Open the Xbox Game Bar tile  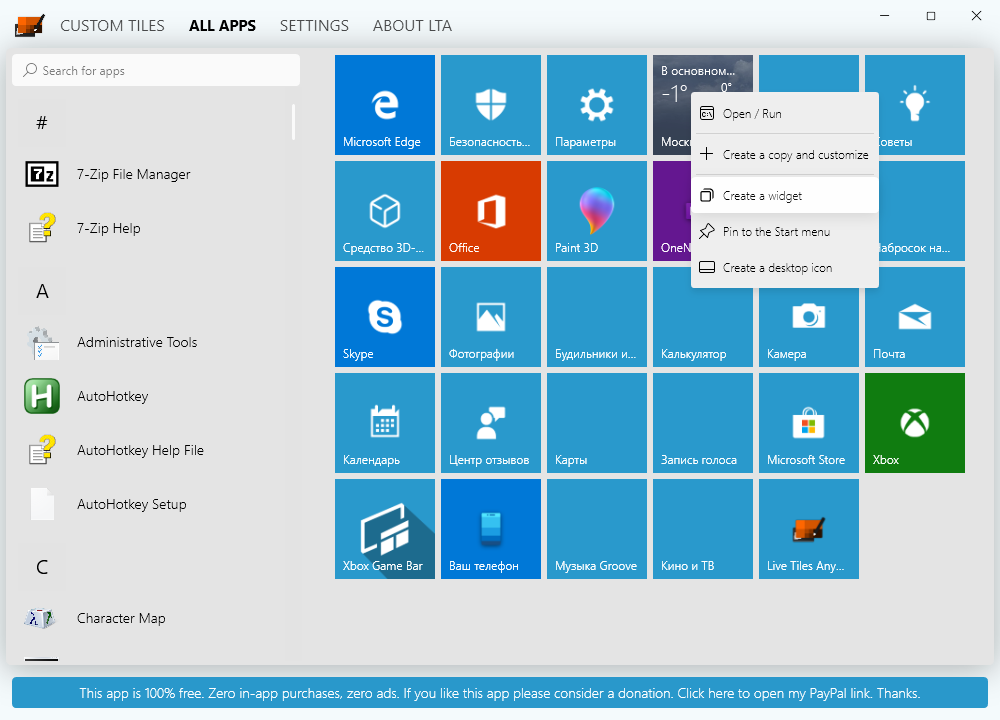tap(385, 529)
